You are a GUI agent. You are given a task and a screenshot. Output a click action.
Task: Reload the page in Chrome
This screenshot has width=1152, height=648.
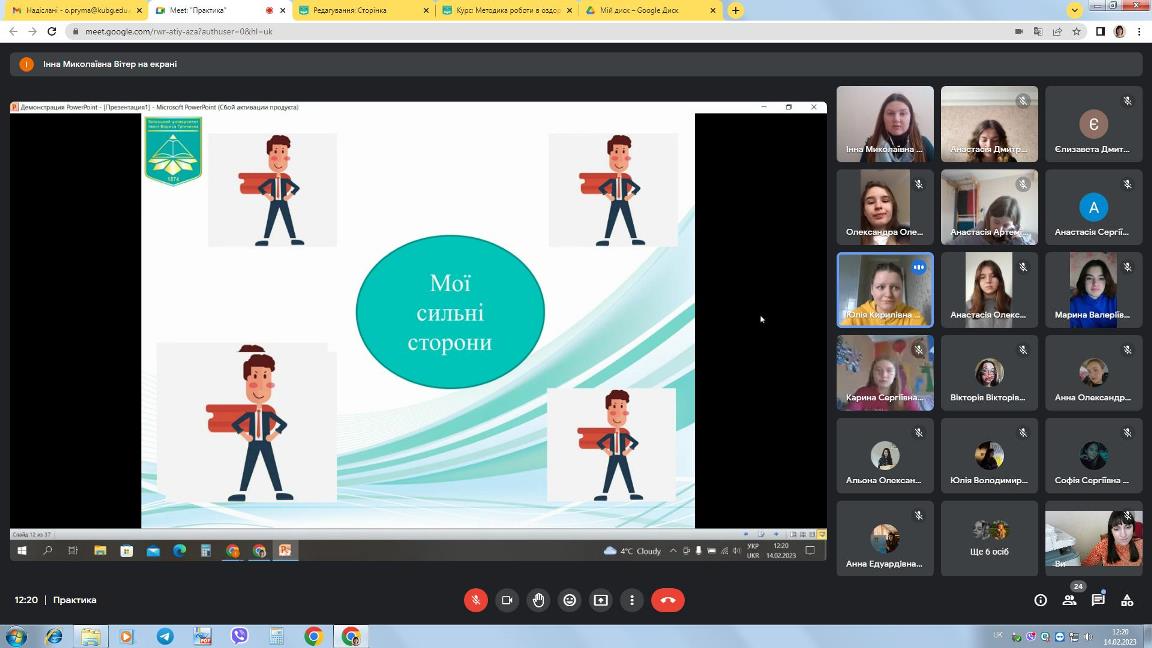(x=52, y=31)
